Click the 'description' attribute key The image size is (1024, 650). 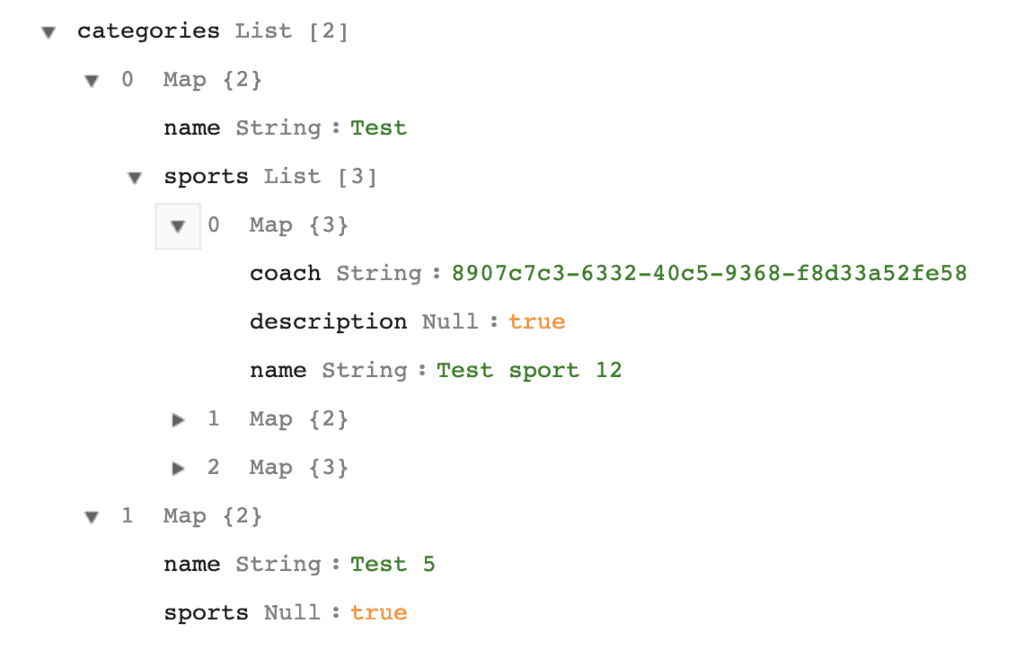[x=328, y=322]
